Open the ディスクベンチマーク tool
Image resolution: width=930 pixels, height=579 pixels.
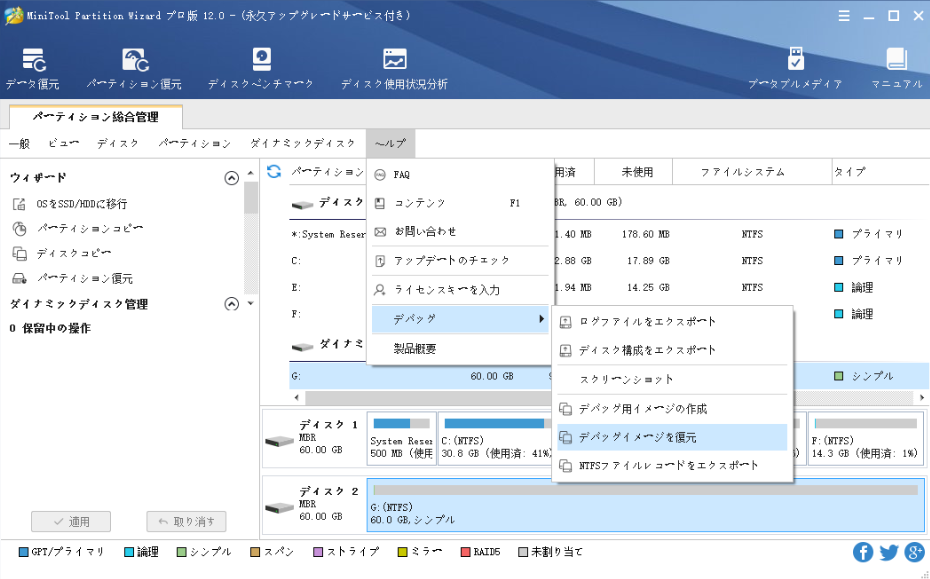coord(261,68)
